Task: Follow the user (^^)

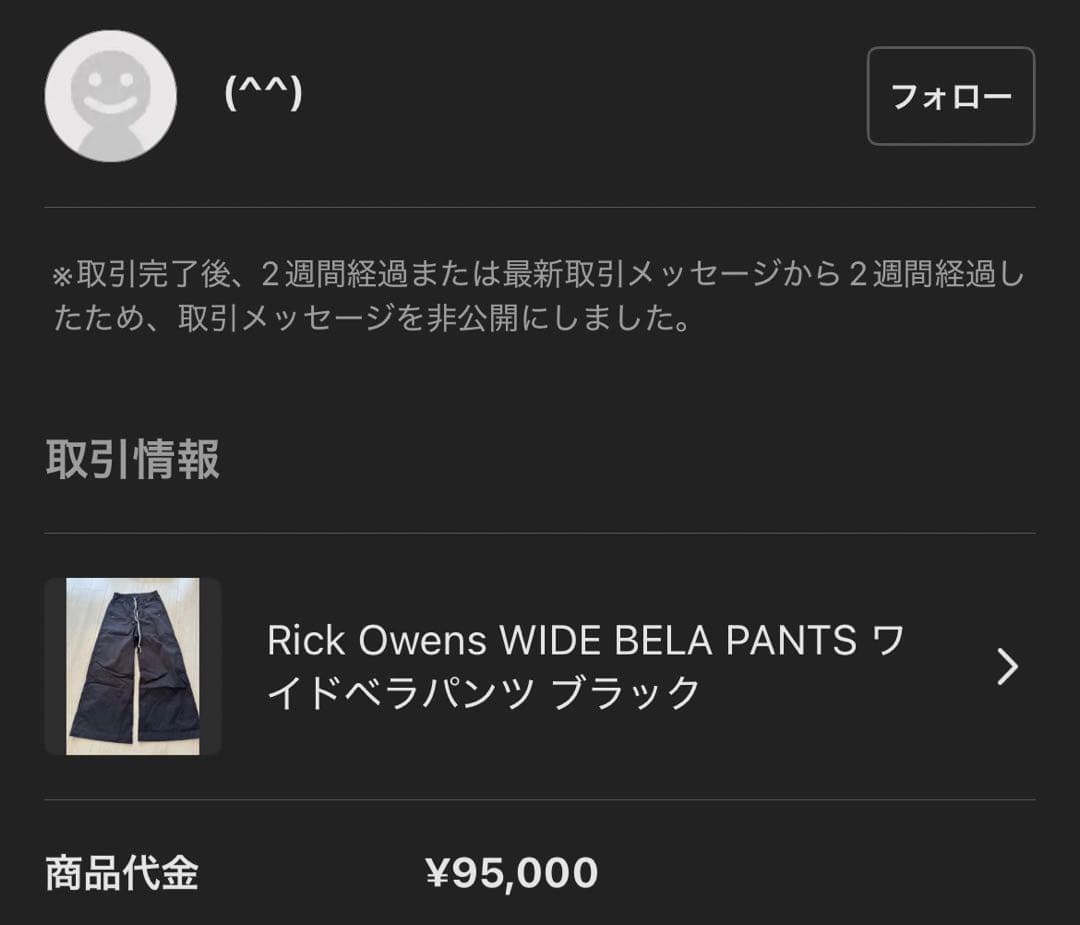Action: [x=950, y=96]
